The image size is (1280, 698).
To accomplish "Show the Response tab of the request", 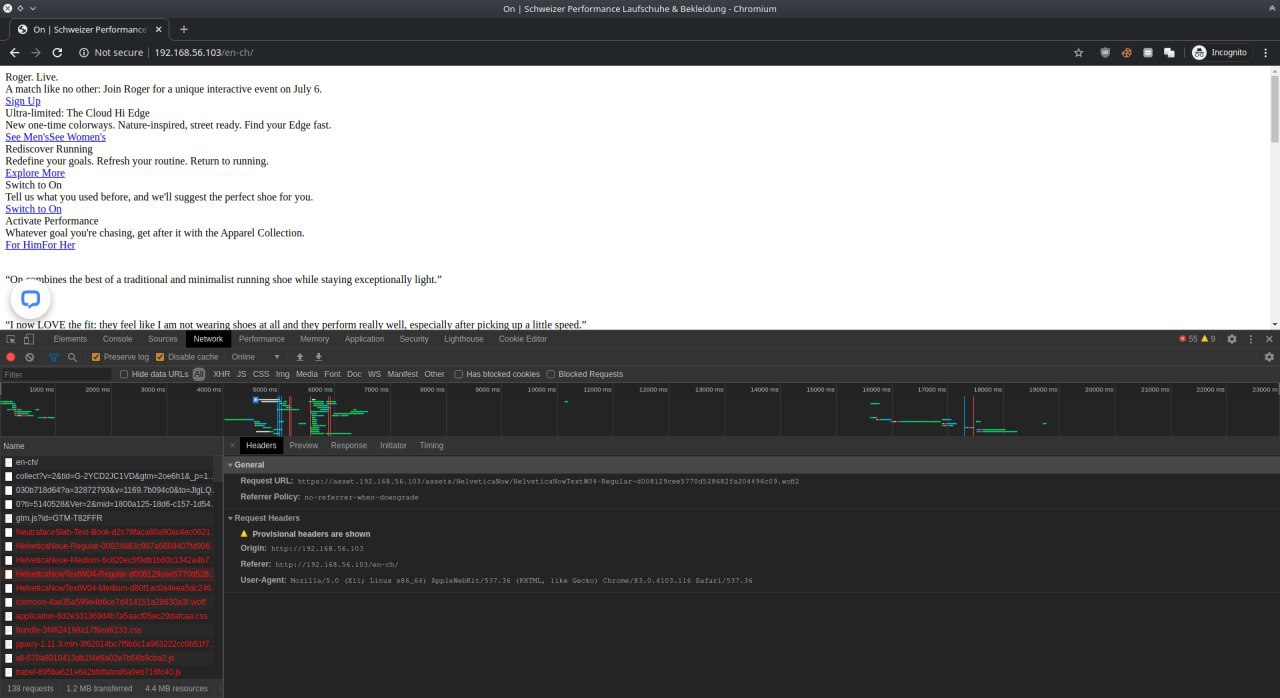I will [x=349, y=445].
